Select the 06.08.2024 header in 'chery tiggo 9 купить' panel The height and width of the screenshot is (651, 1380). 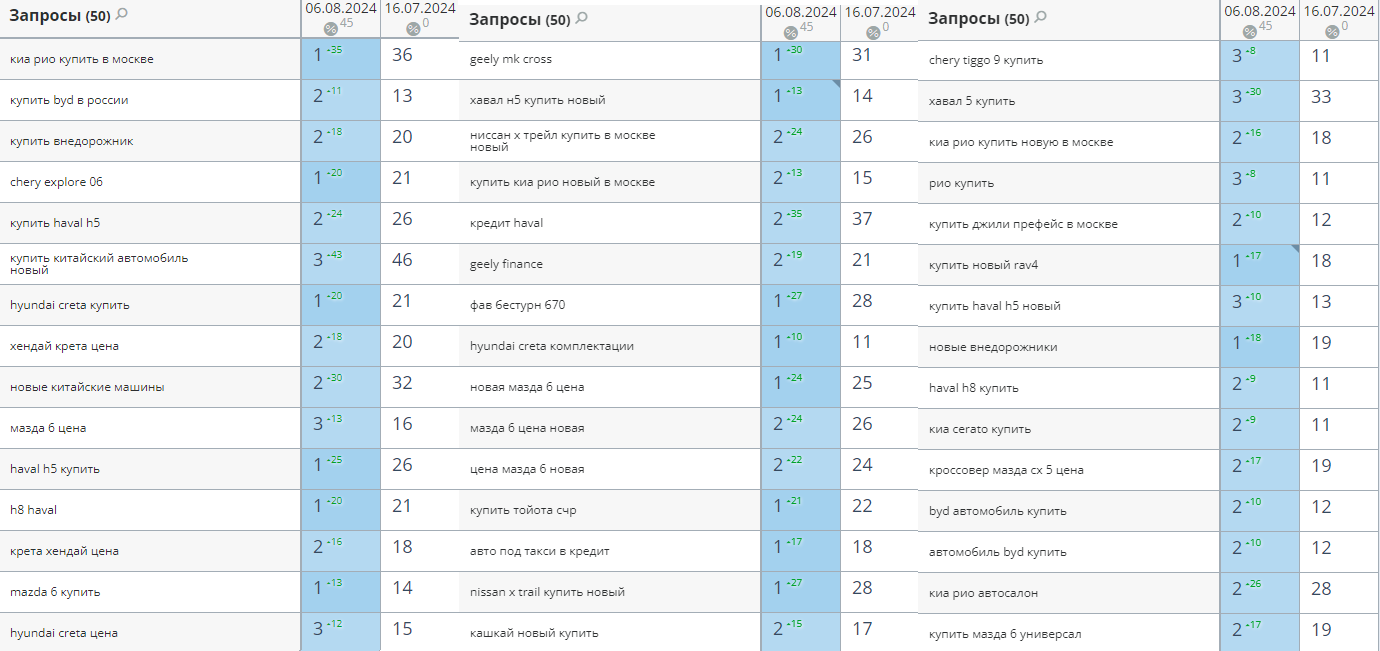coord(1260,11)
